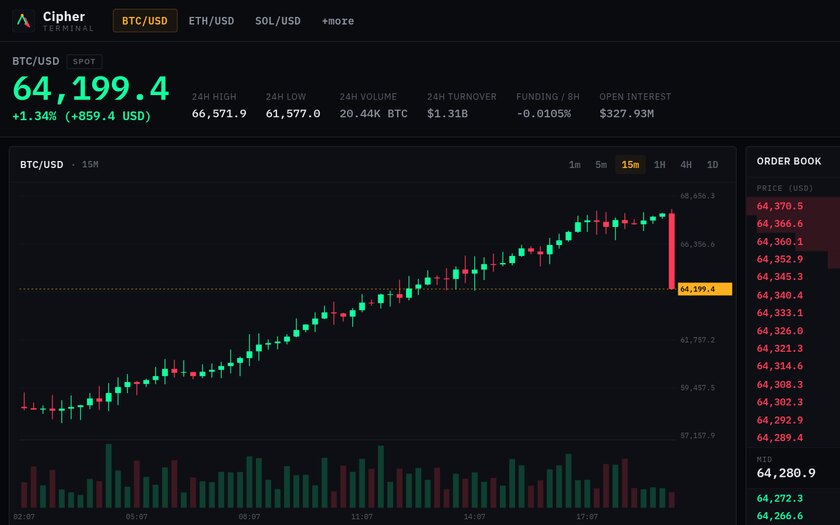
Task: Click the SPOT badge next to BTC/USD
Action: coord(84,62)
